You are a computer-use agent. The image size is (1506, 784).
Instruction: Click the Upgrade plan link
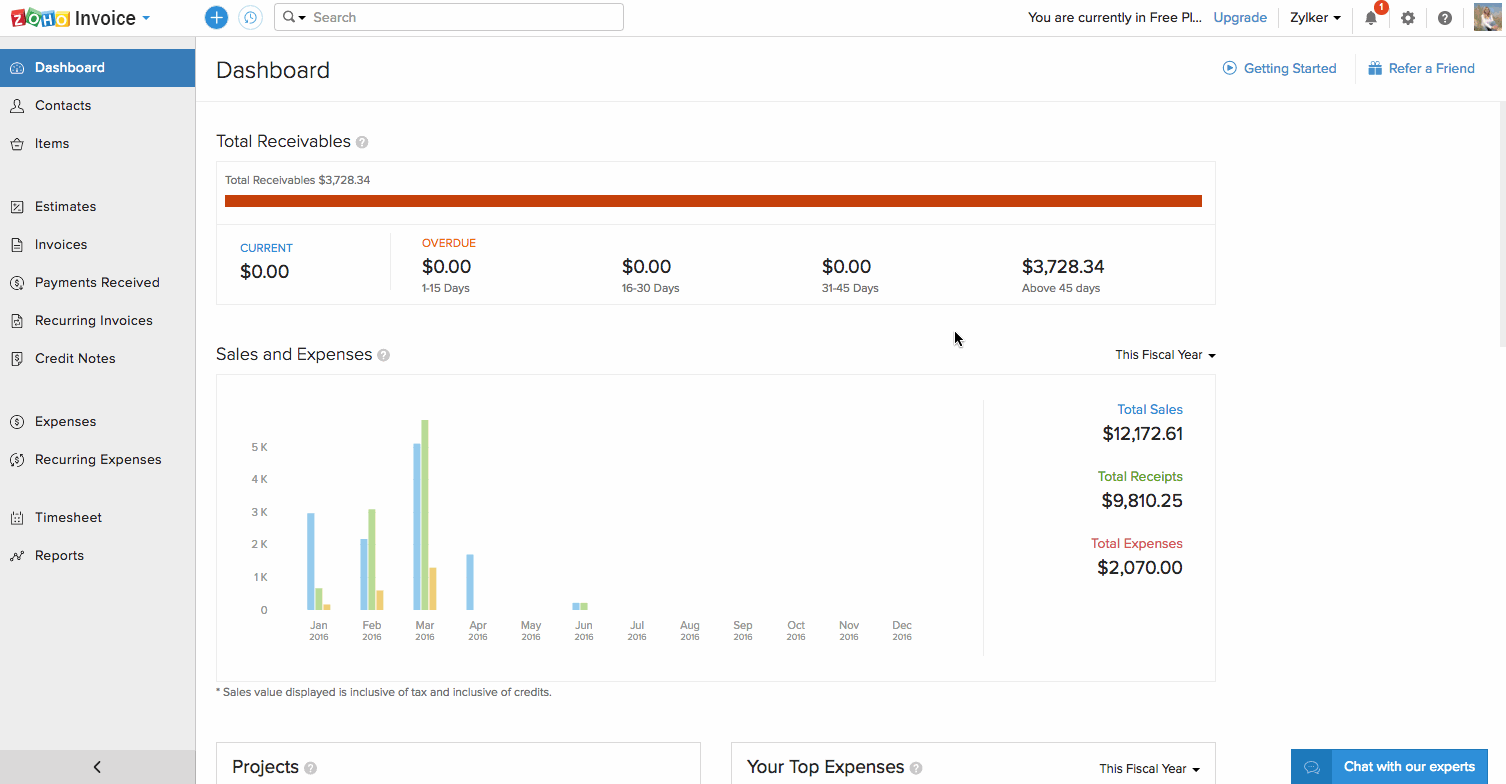[1240, 18]
